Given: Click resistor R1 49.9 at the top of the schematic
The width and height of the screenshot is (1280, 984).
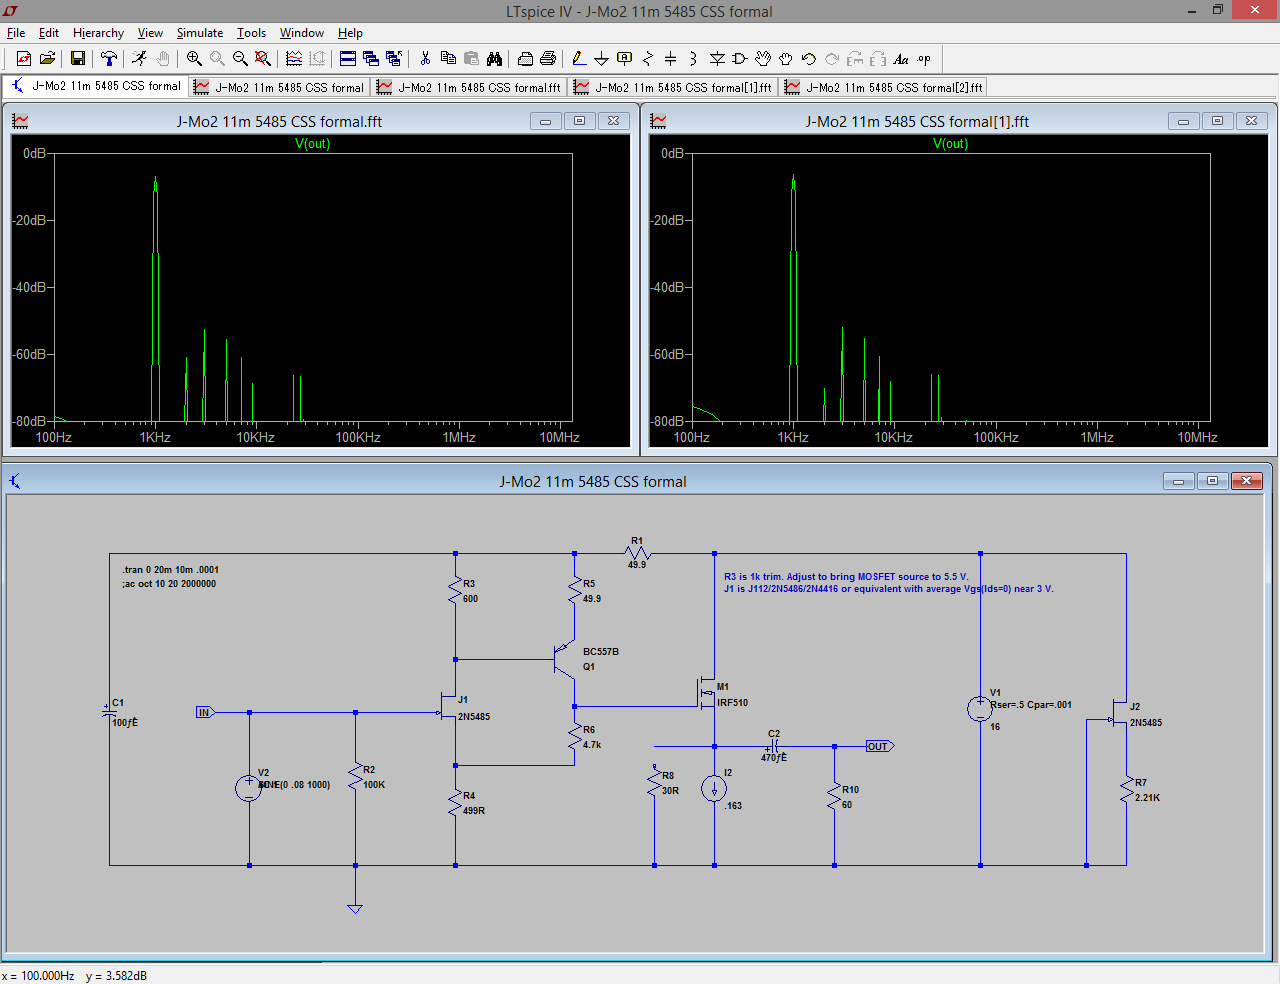Looking at the screenshot, I should [637, 553].
